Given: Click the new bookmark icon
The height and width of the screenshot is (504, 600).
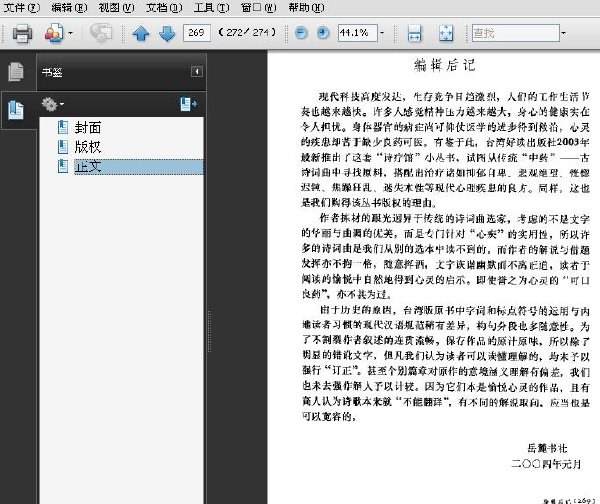Looking at the screenshot, I should tap(188, 104).
